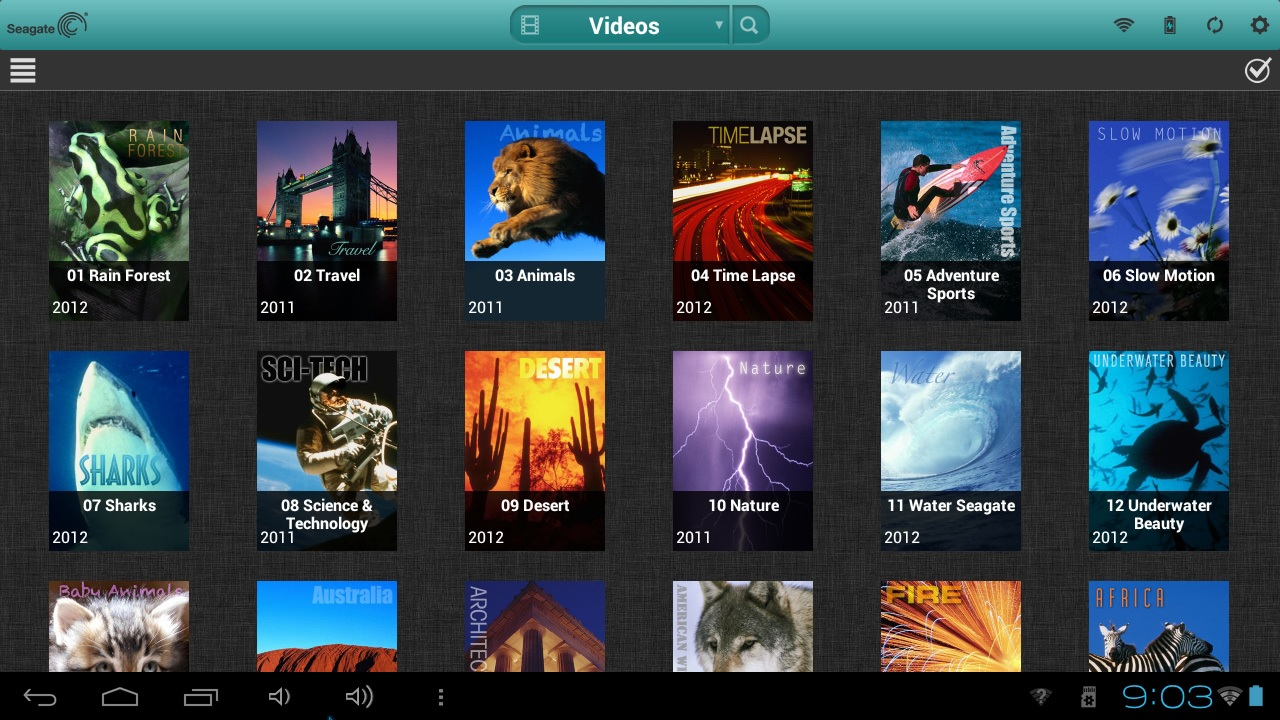Click the film strip icon
Screen dimensions: 1280x720
pyautogui.click(x=530, y=26)
